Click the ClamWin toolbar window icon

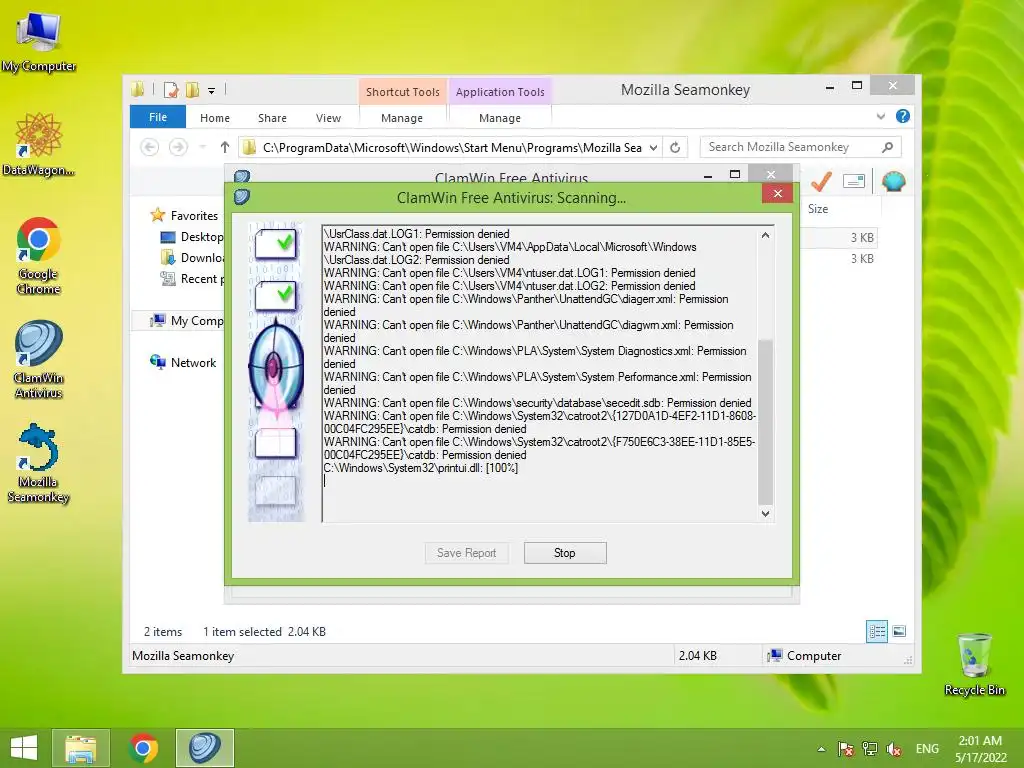pos(854,182)
